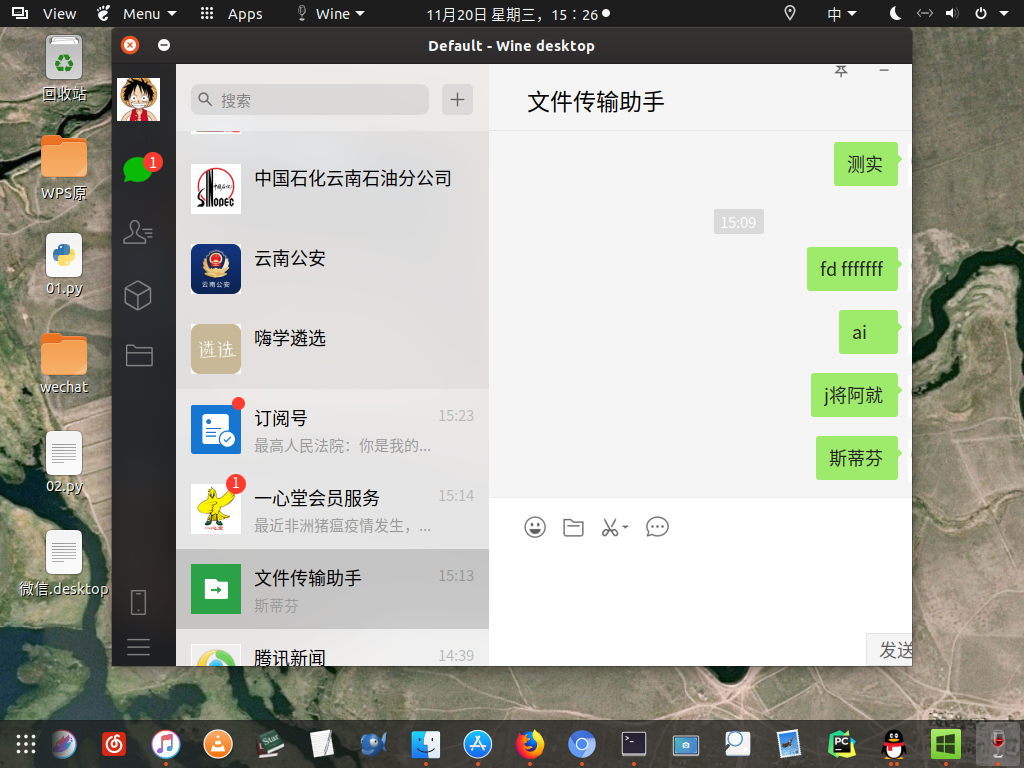Viewport: 1024px width, 768px height.
Task: Click the message bubble 测实
Action: pos(866,164)
